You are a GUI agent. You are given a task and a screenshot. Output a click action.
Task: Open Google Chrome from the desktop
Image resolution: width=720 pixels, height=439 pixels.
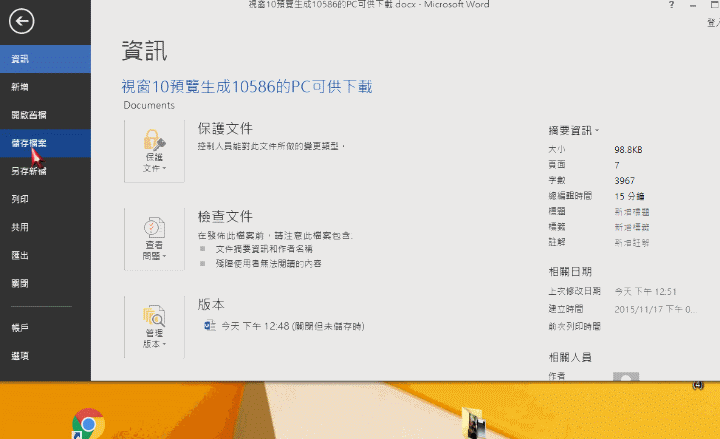[x=88, y=423]
